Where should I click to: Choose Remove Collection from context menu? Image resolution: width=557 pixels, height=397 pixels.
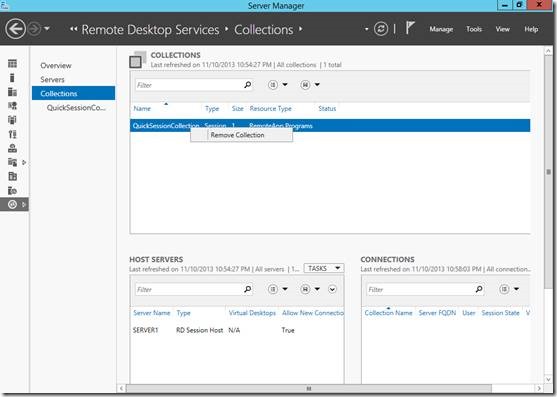click(242, 135)
